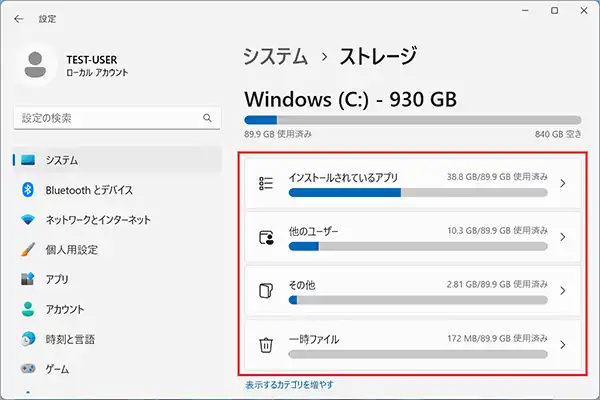
Task: Click the TEST-USER profile avatar
Action: [x=35, y=65]
